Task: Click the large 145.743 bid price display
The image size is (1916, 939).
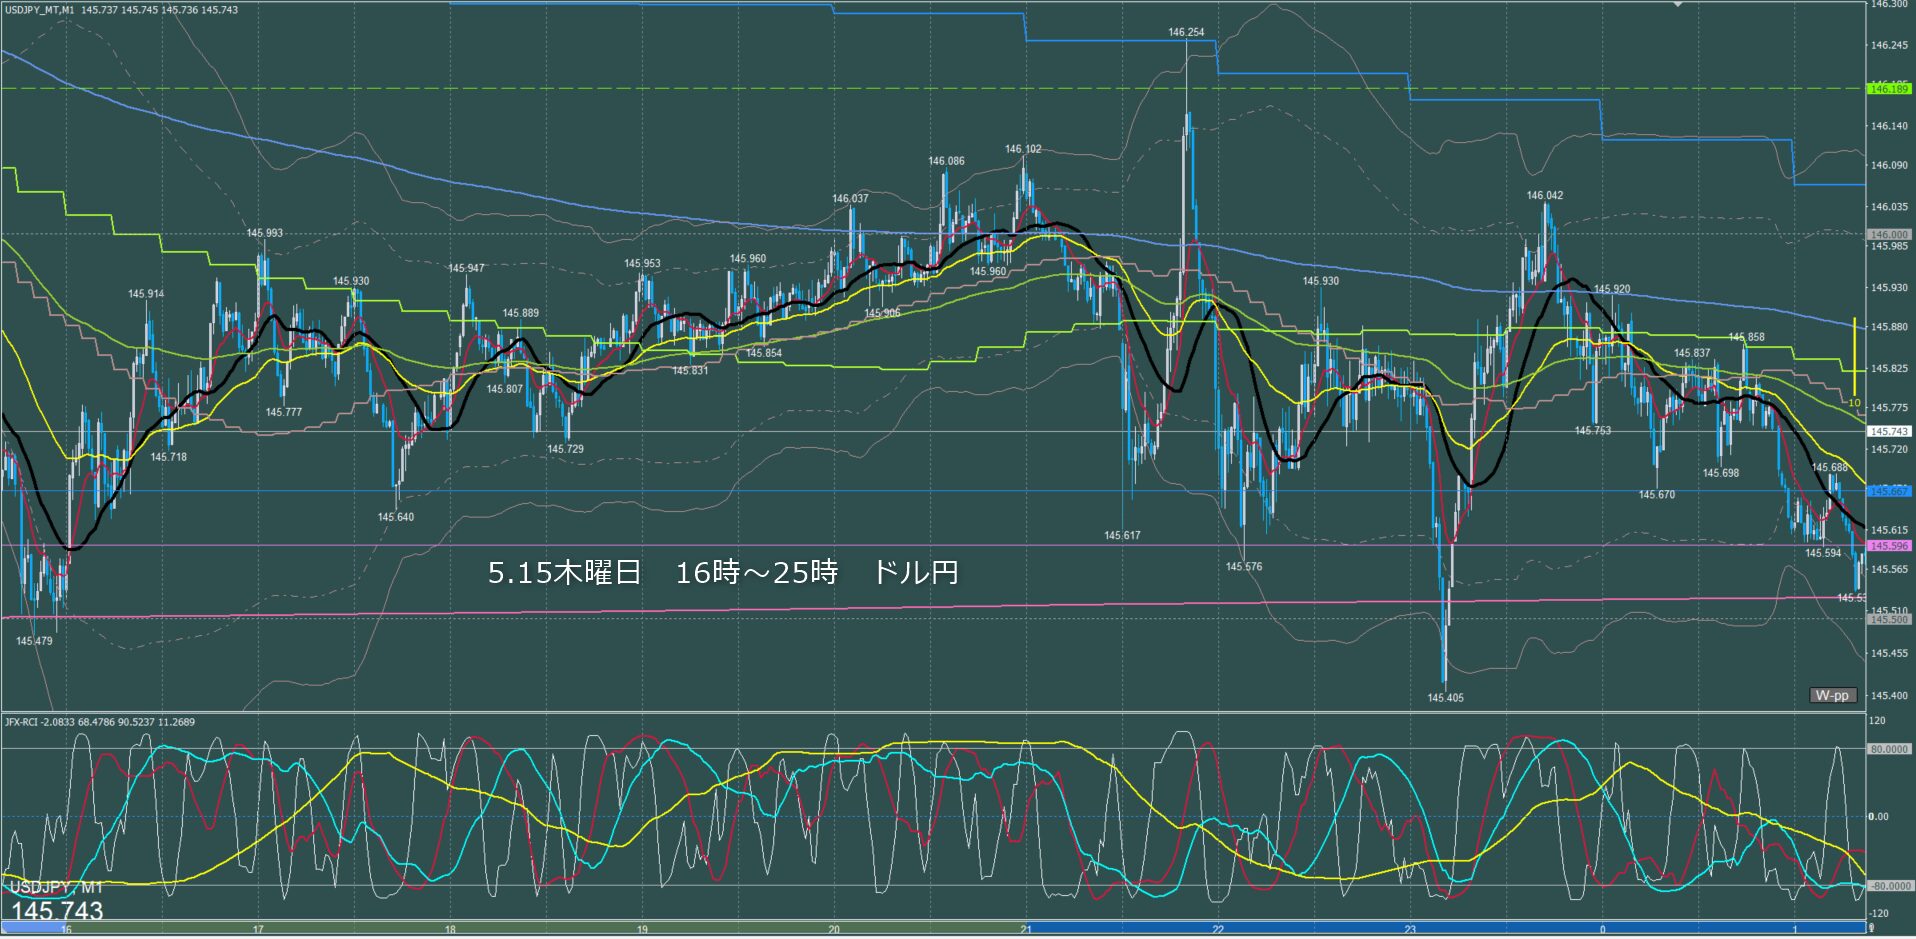Action: pos(57,910)
